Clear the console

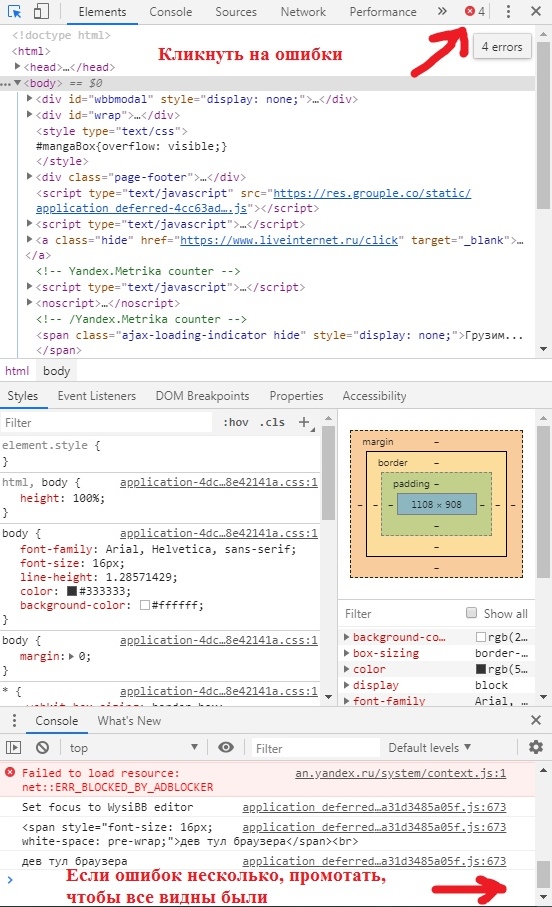click(42, 747)
